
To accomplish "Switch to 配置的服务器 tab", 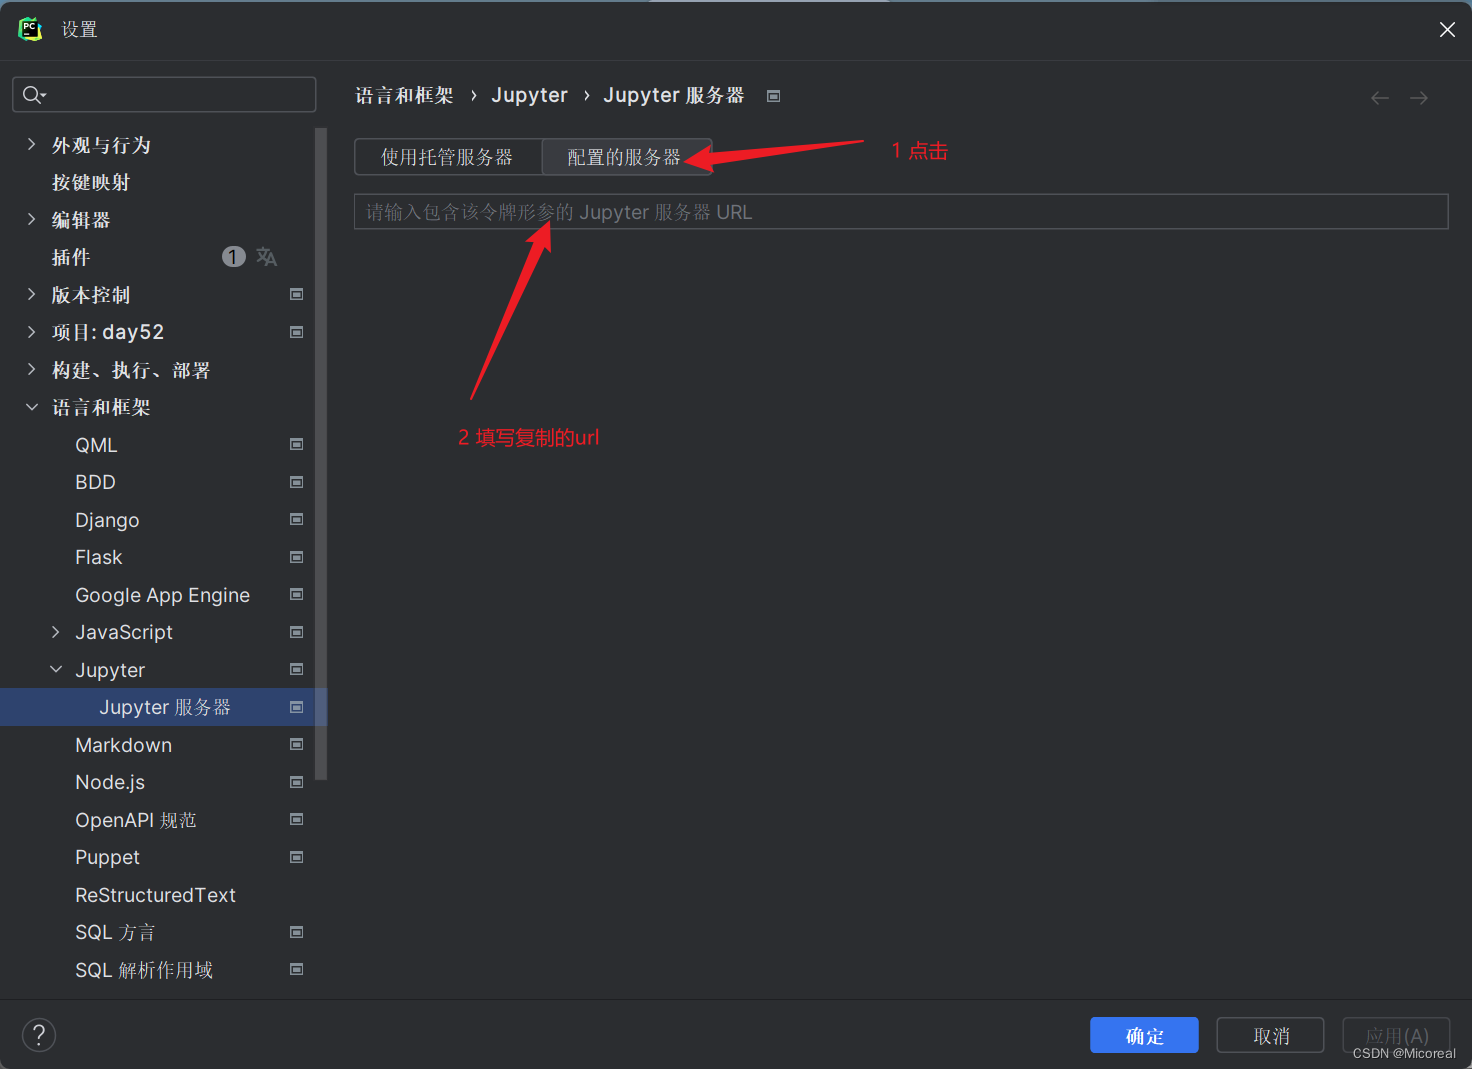I will [625, 157].
